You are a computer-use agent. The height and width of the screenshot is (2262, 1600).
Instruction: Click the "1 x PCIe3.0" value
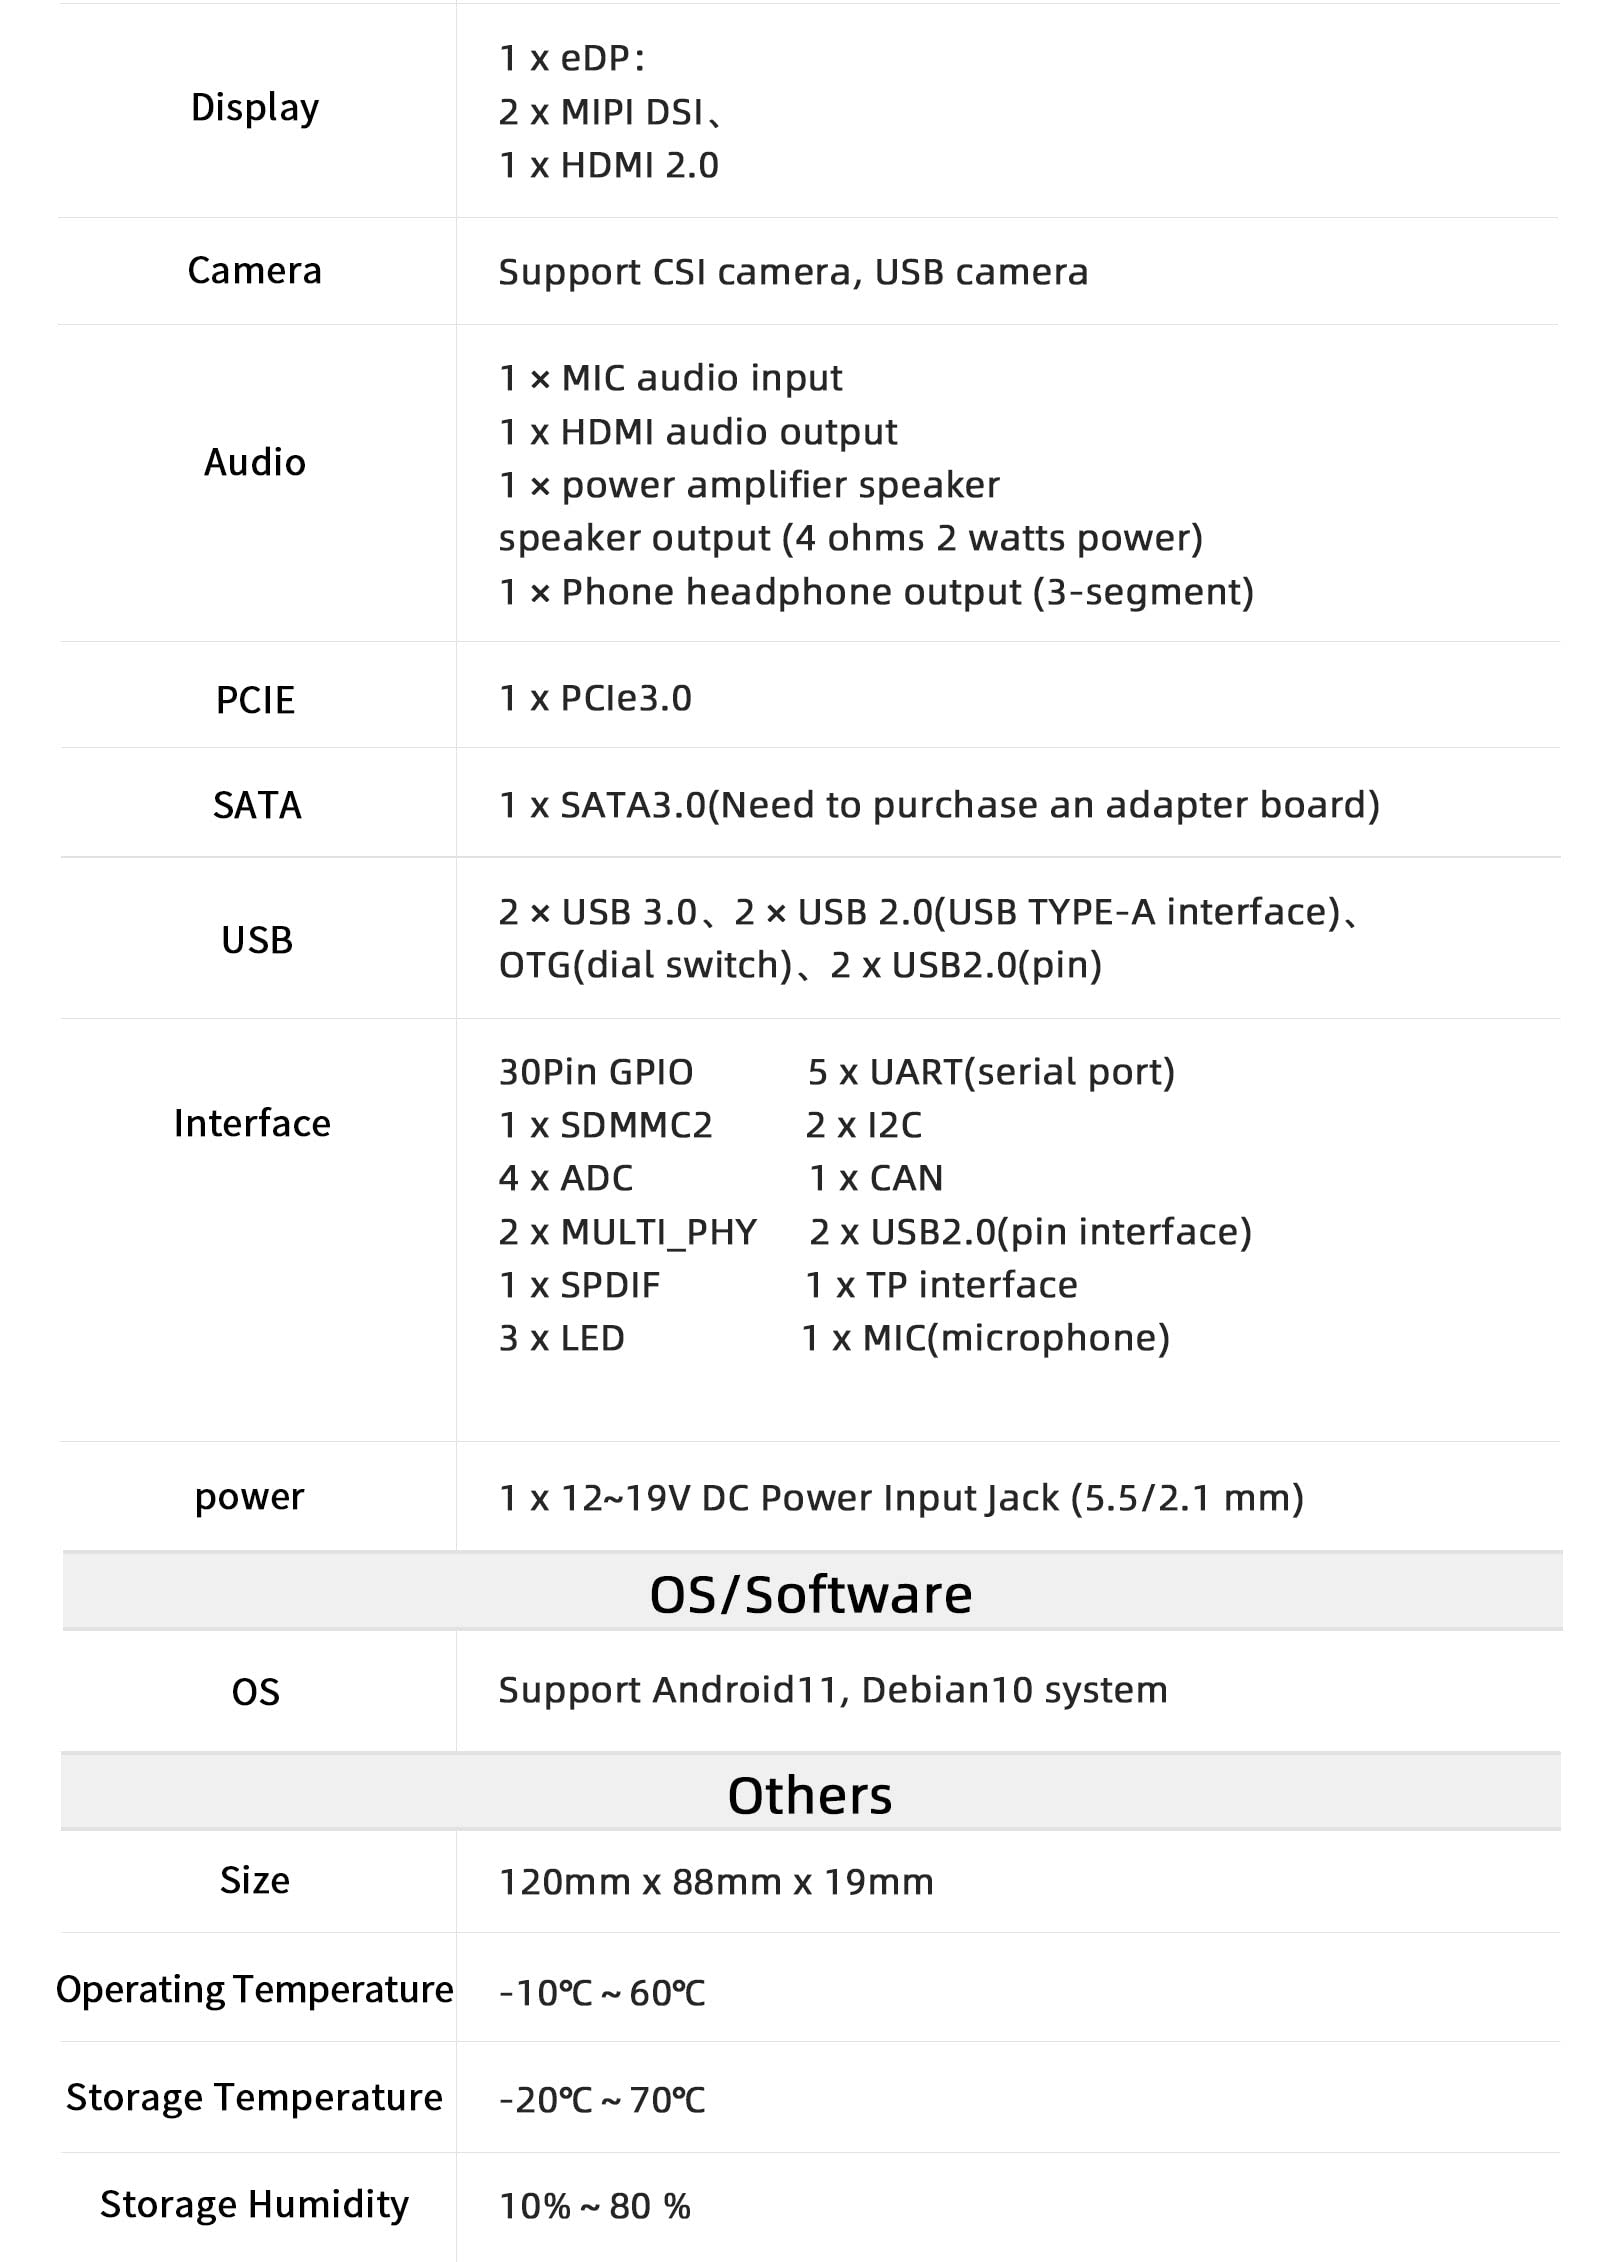pyautogui.click(x=595, y=699)
